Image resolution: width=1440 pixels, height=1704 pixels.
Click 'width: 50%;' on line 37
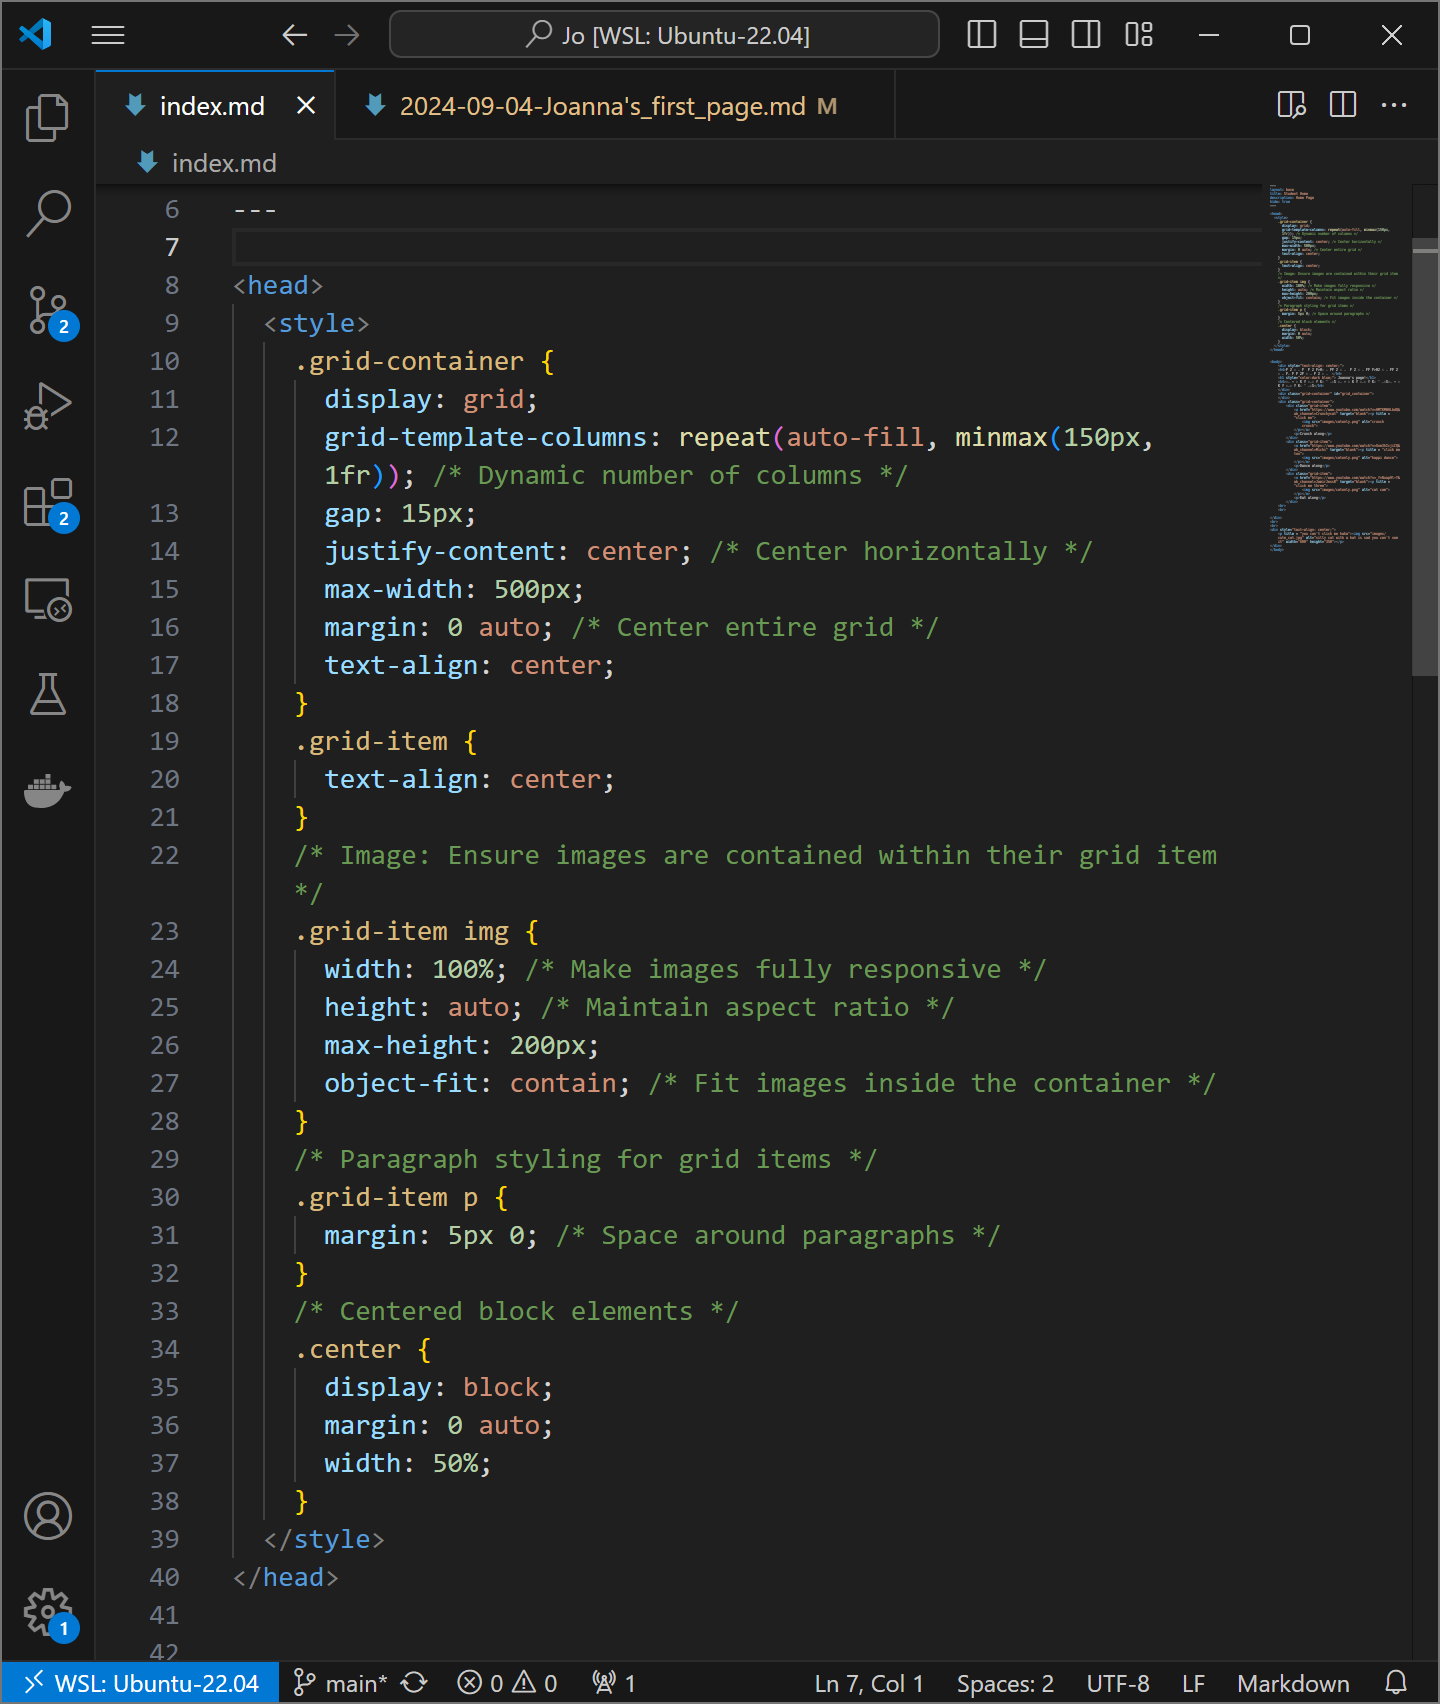coord(408,1463)
